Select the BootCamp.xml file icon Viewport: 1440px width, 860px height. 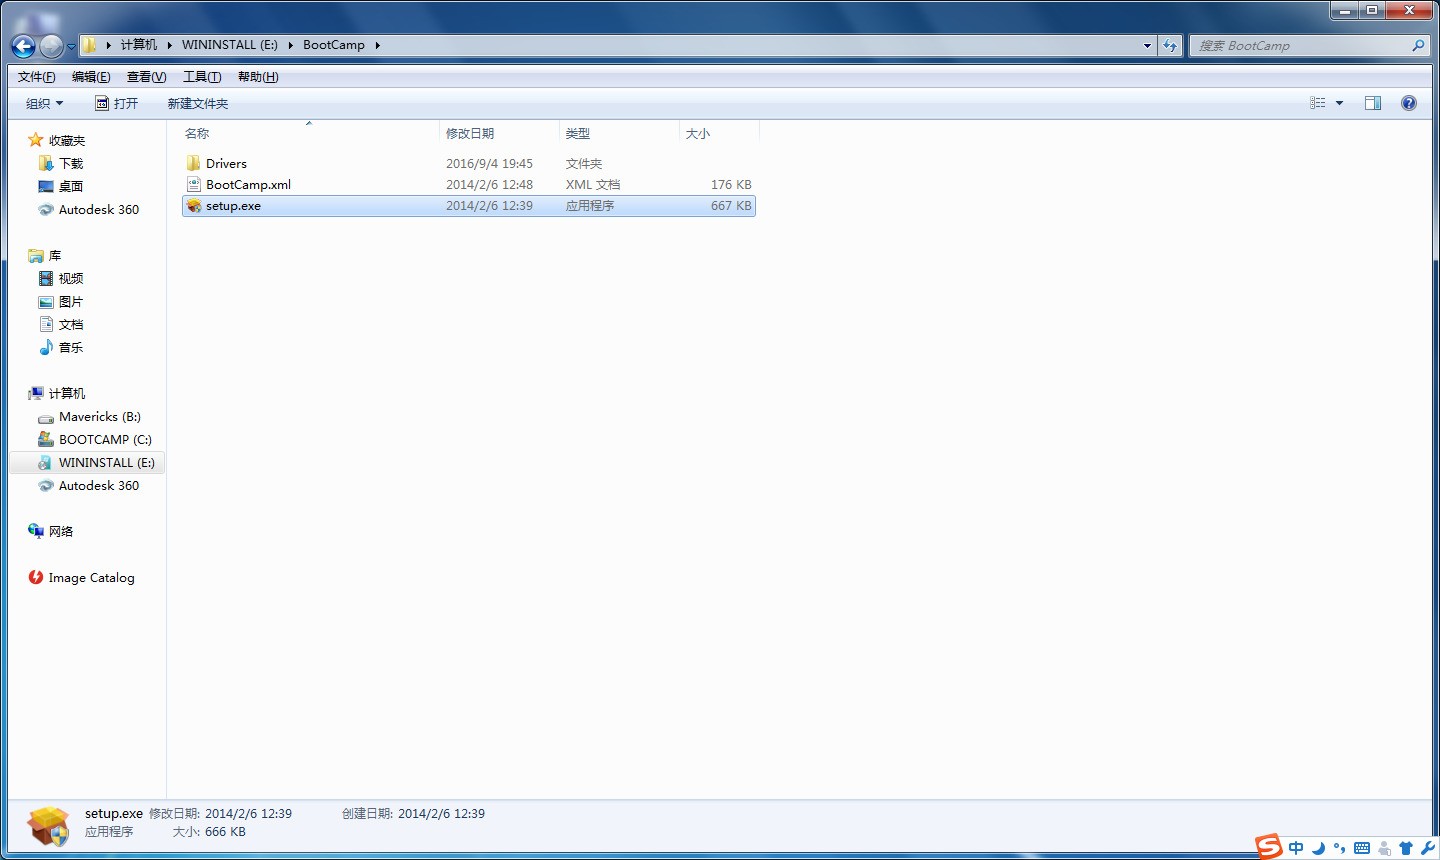(x=194, y=184)
